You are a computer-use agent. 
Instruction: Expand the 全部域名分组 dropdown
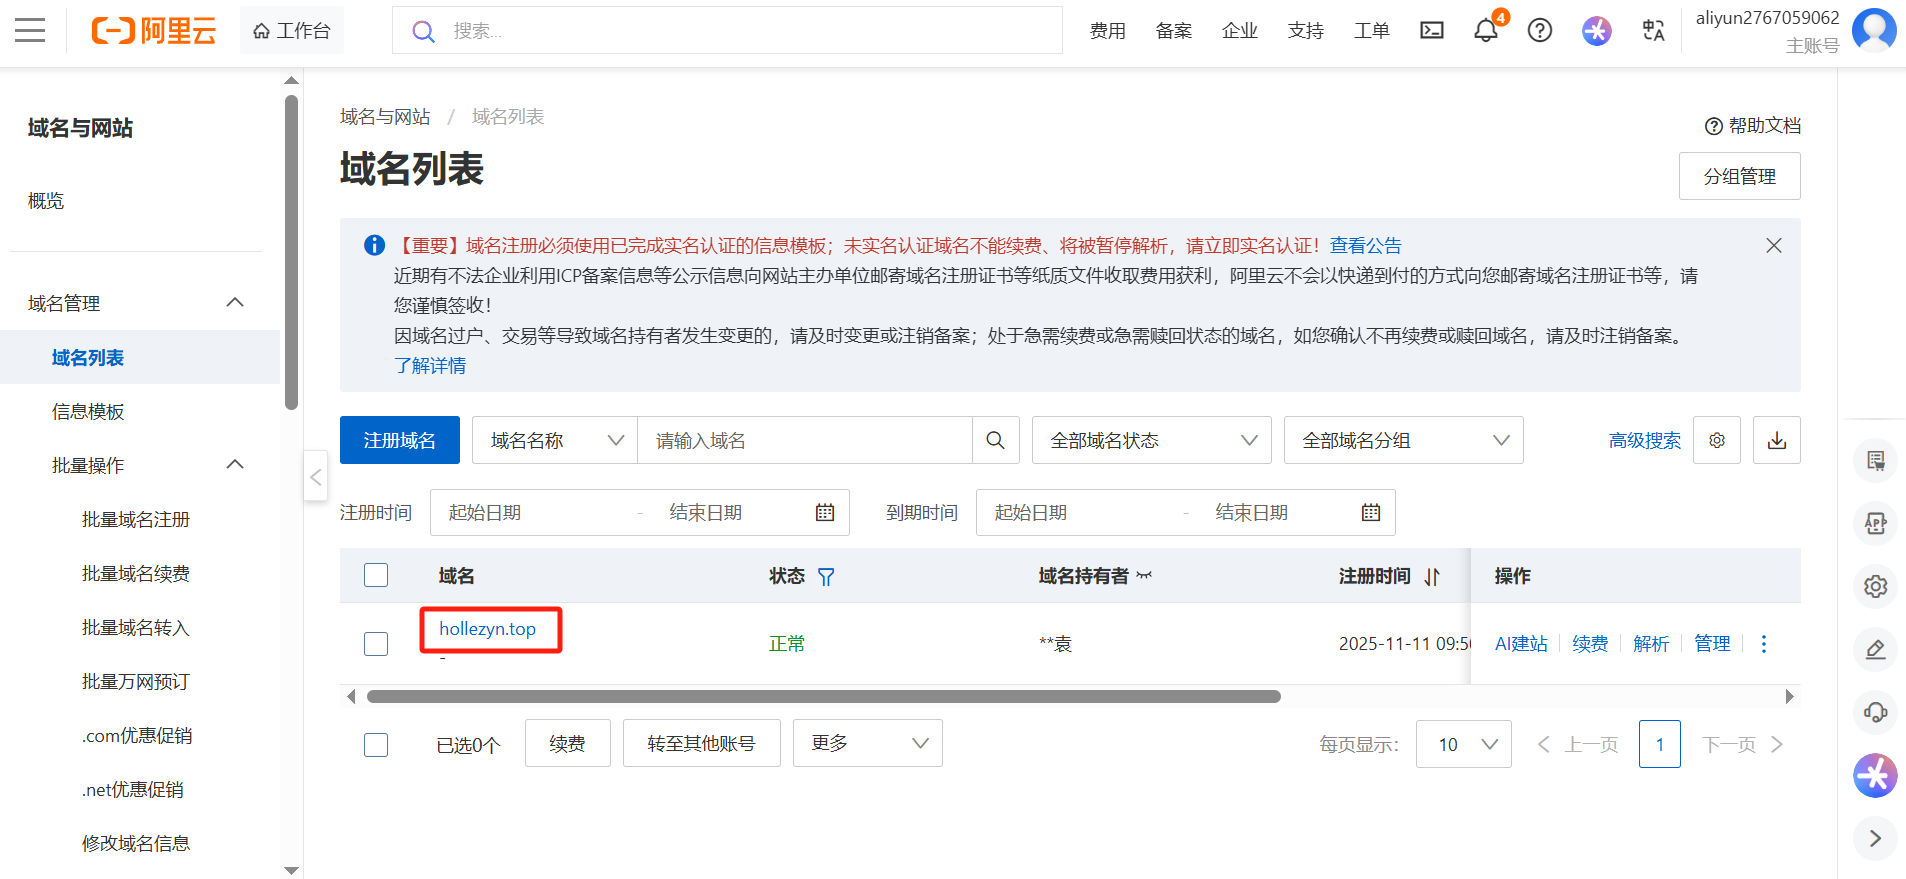click(x=1403, y=440)
